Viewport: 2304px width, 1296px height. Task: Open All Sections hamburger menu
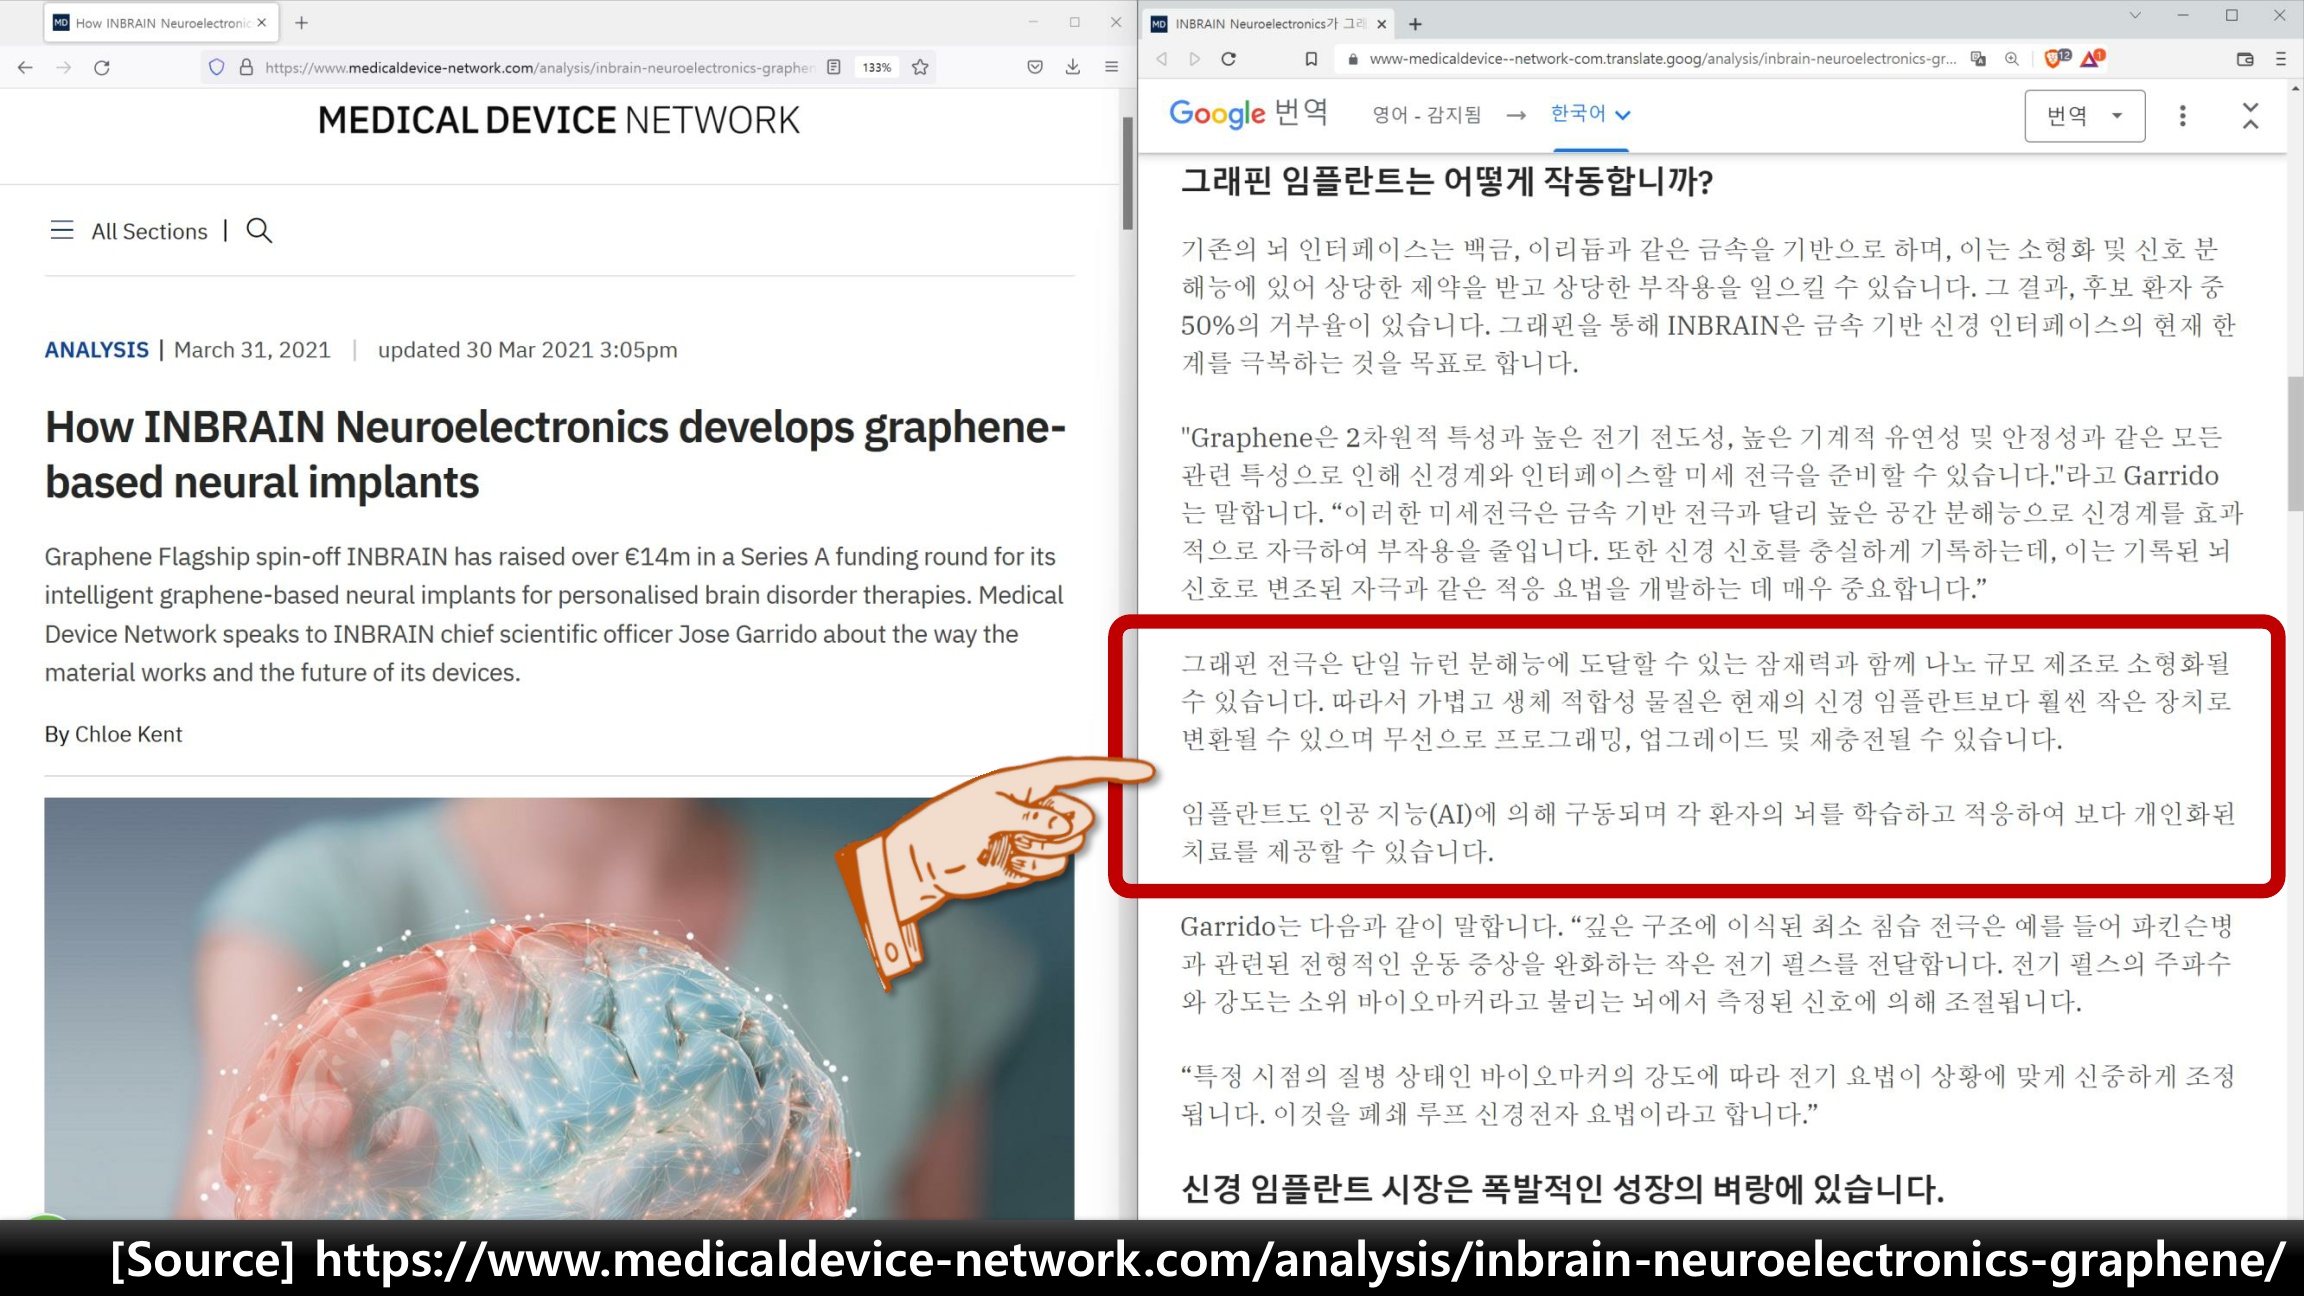[62, 231]
